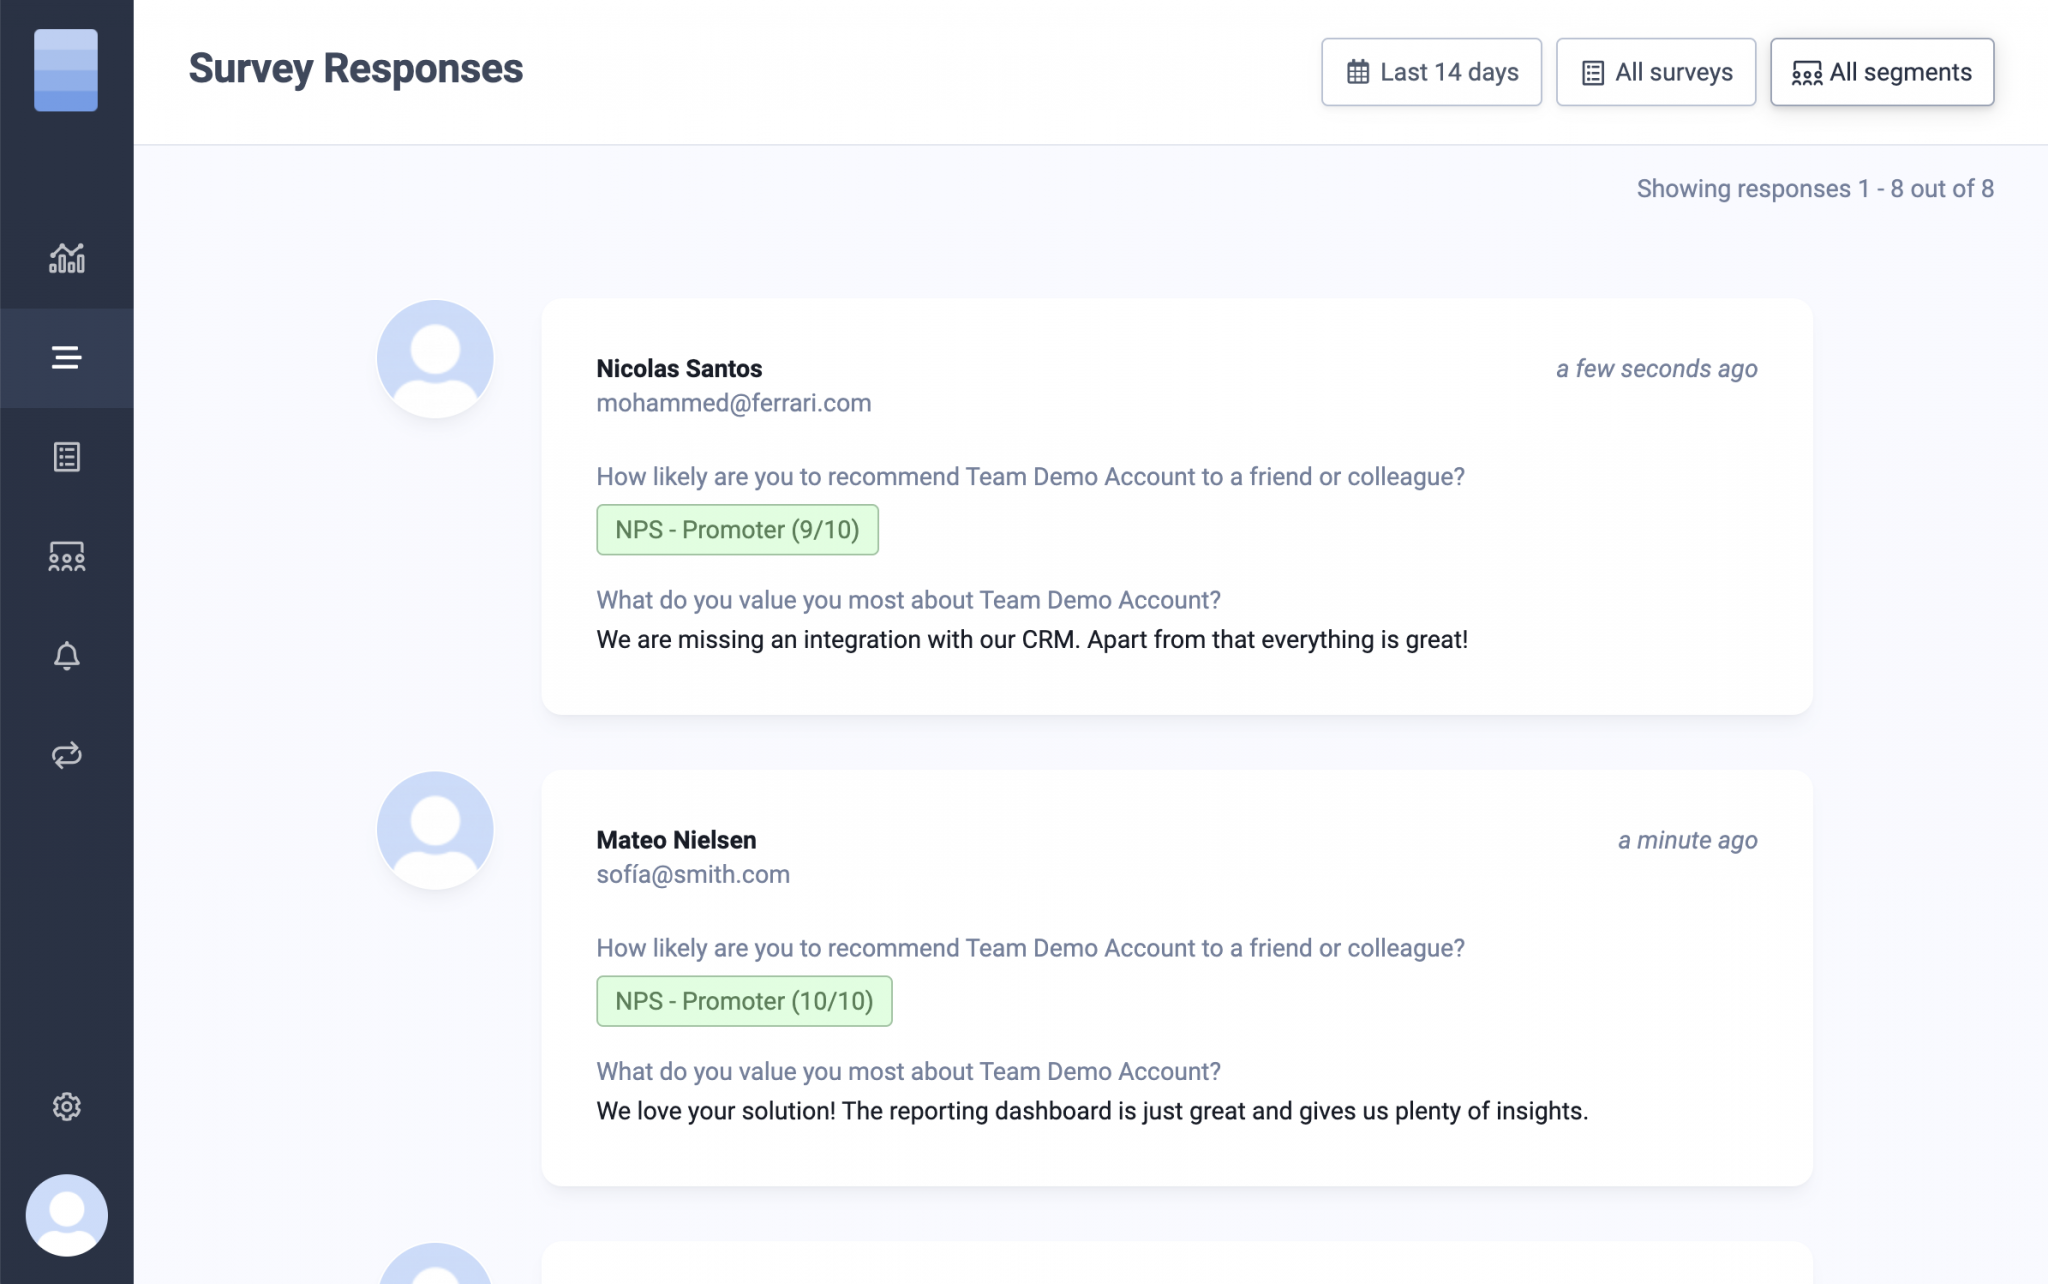Click the segments/audience icon in sidebar

coord(66,557)
